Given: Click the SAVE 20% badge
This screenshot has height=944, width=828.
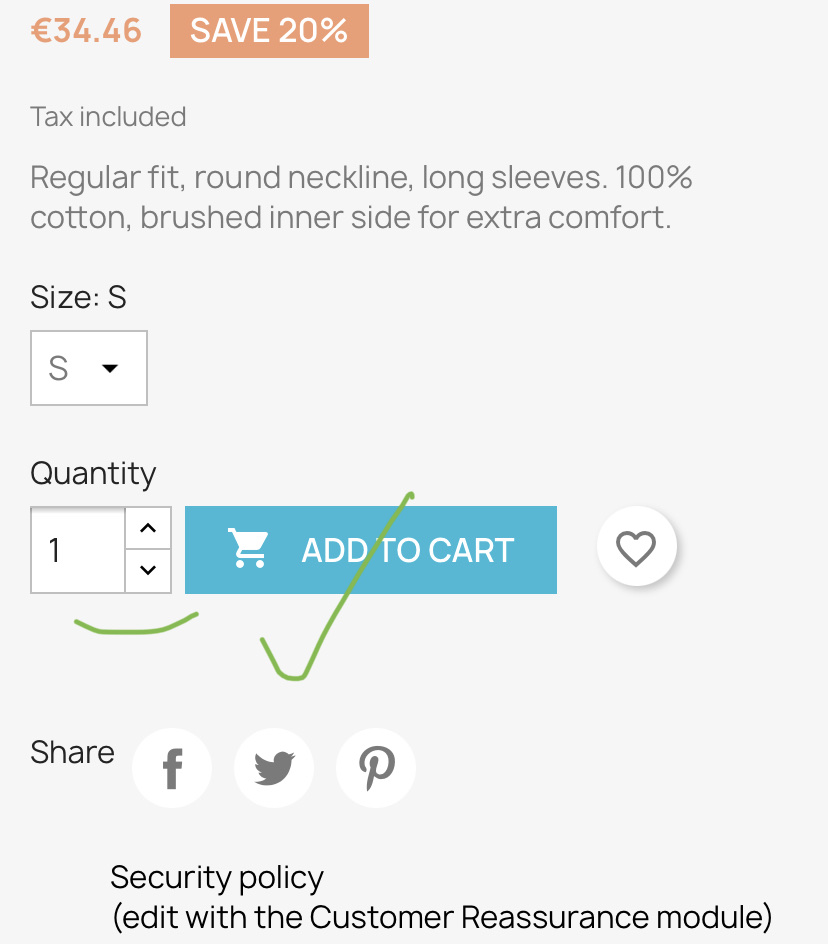Looking at the screenshot, I should [269, 30].
